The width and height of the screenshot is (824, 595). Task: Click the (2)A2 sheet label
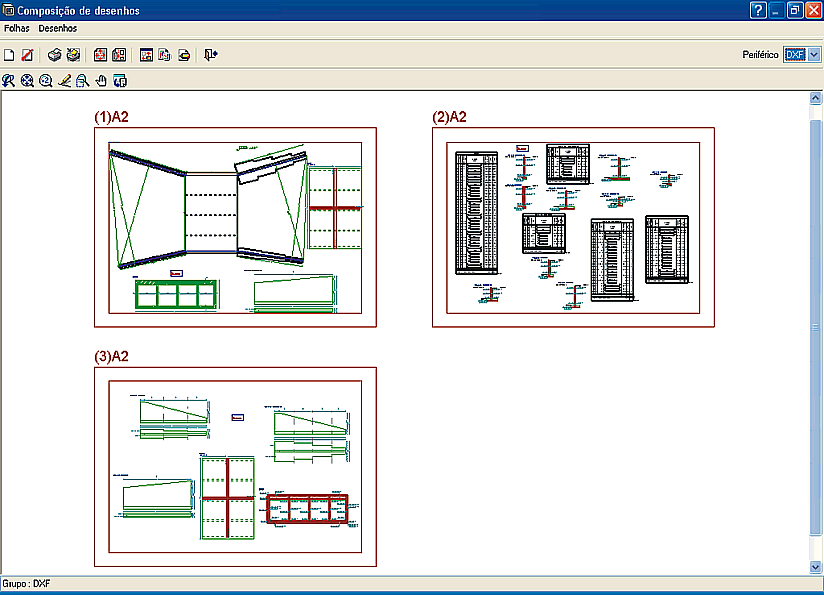tap(449, 117)
